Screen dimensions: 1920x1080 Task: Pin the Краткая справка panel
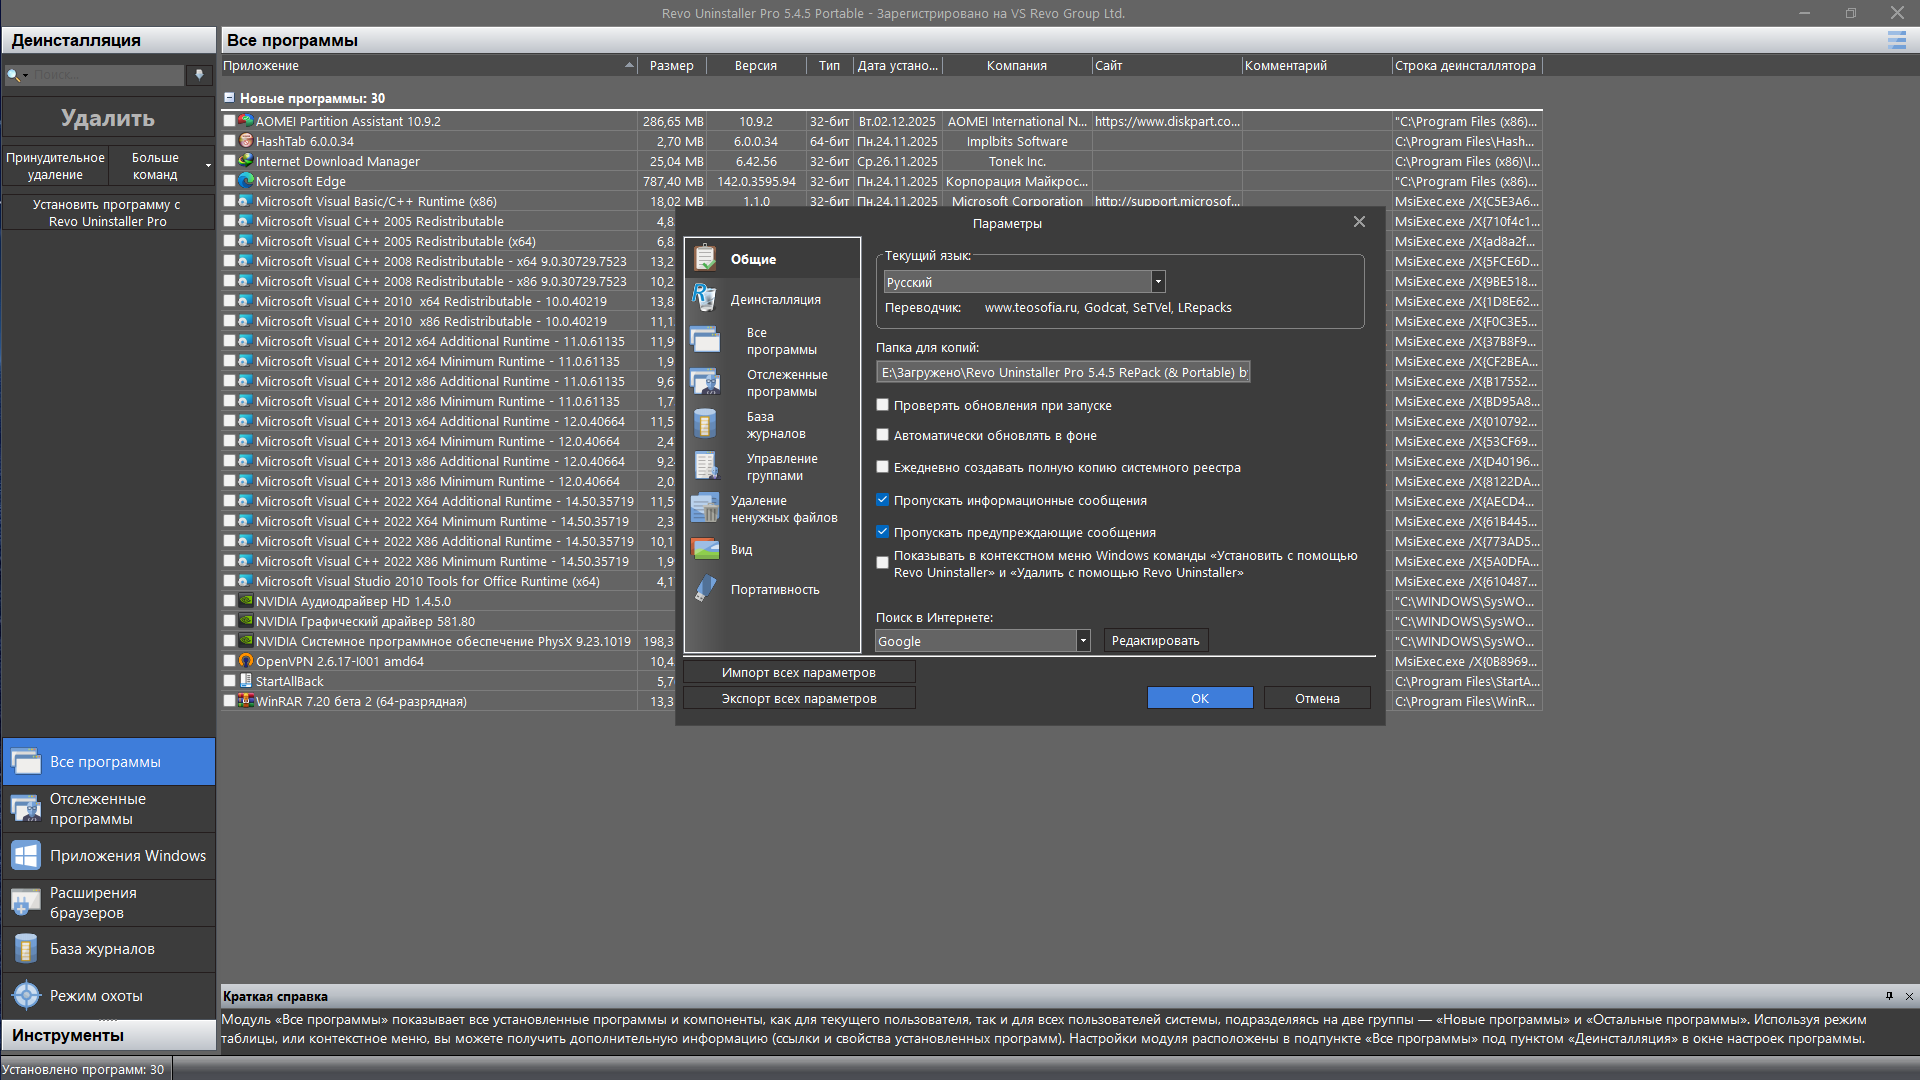coord(1889,996)
